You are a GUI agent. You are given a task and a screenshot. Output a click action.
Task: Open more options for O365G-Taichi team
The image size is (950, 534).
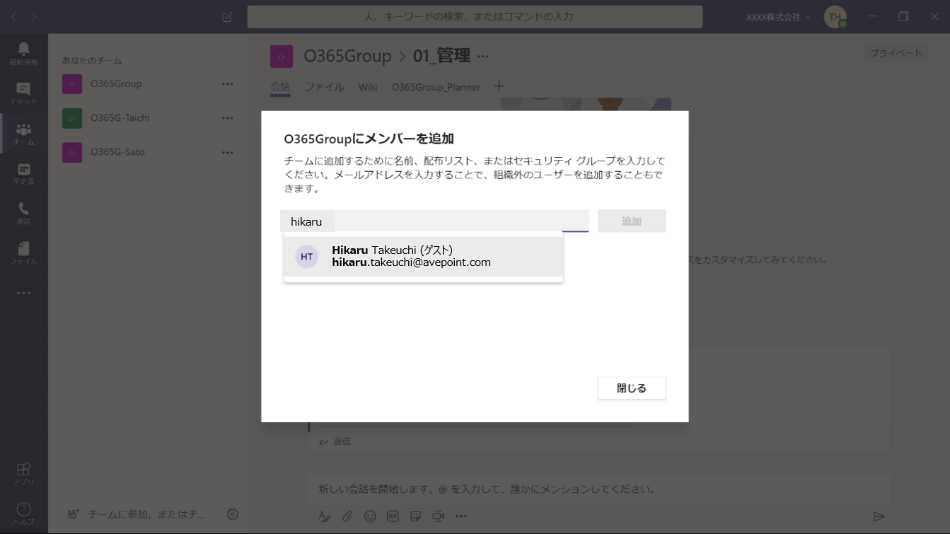(x=227, y=118)
